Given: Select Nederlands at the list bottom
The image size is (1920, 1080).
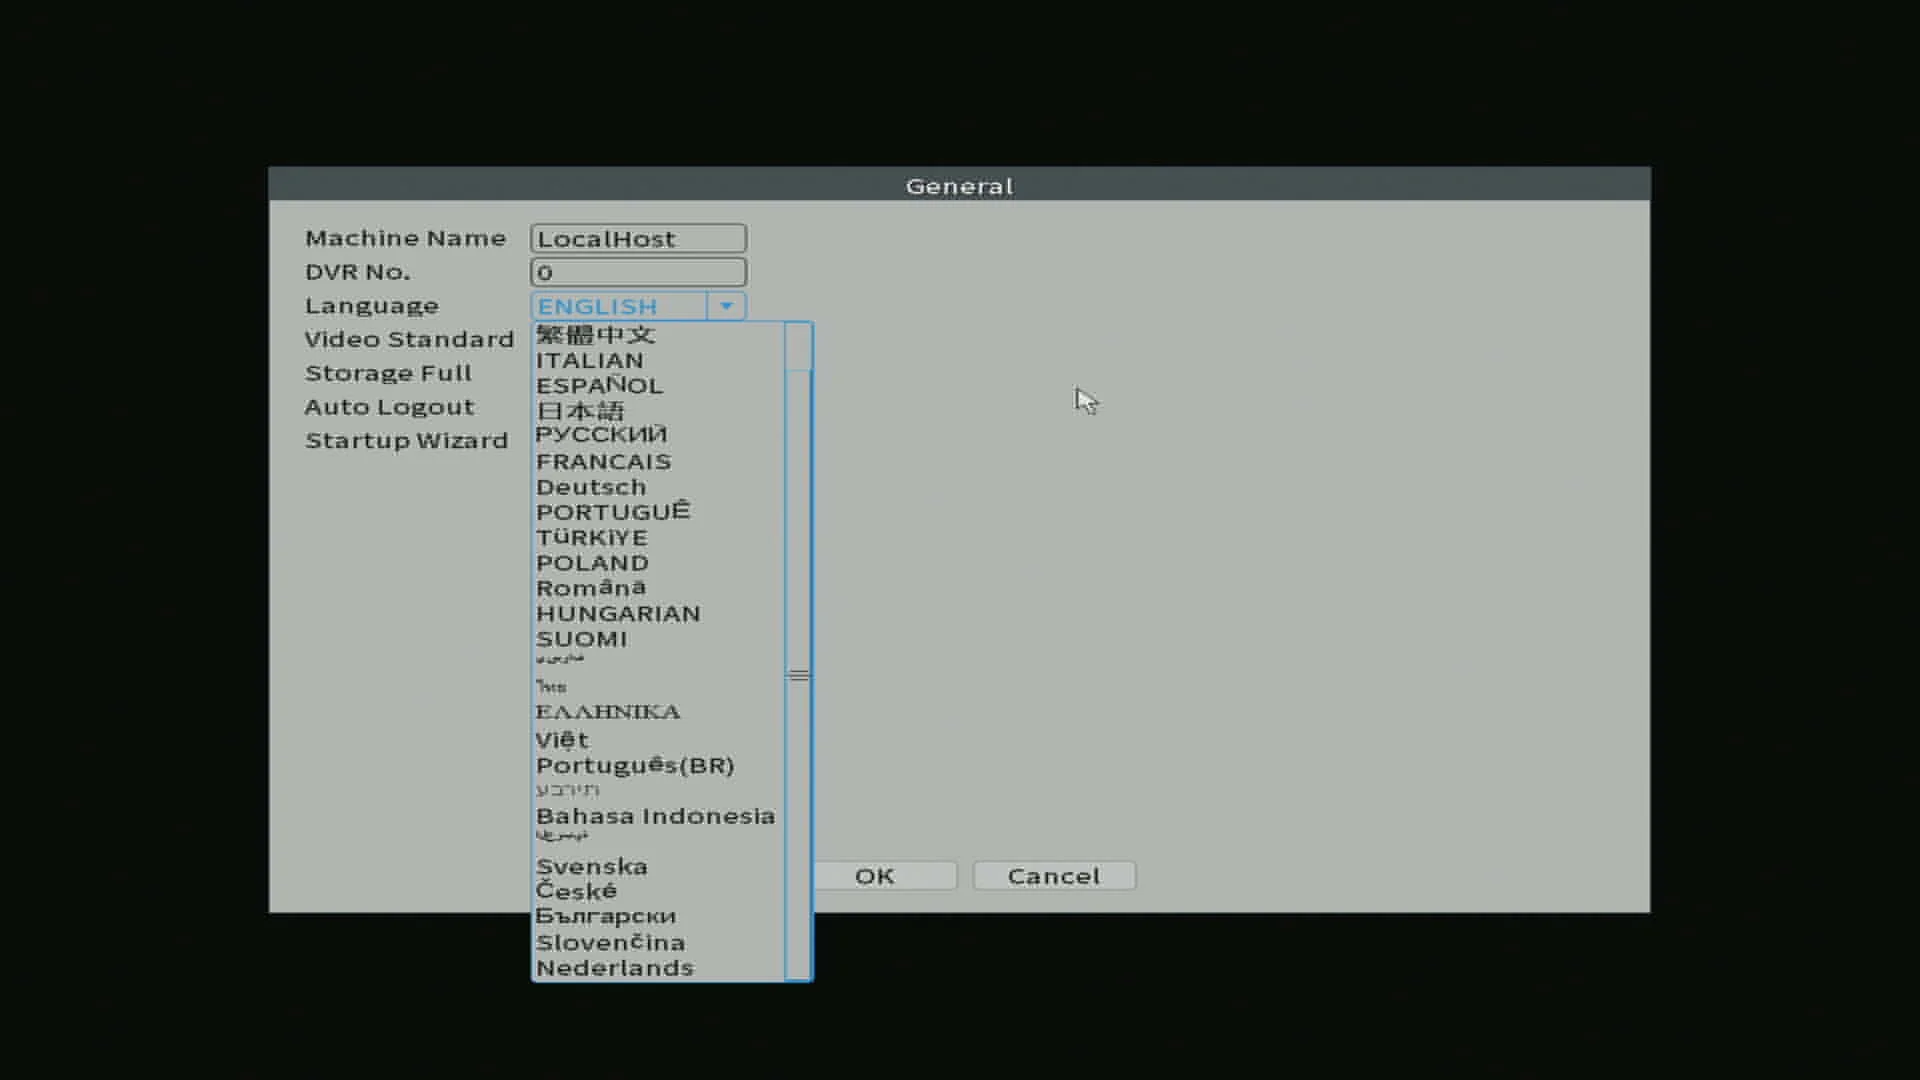Looking at the screenshot, I should pos(614,968).
